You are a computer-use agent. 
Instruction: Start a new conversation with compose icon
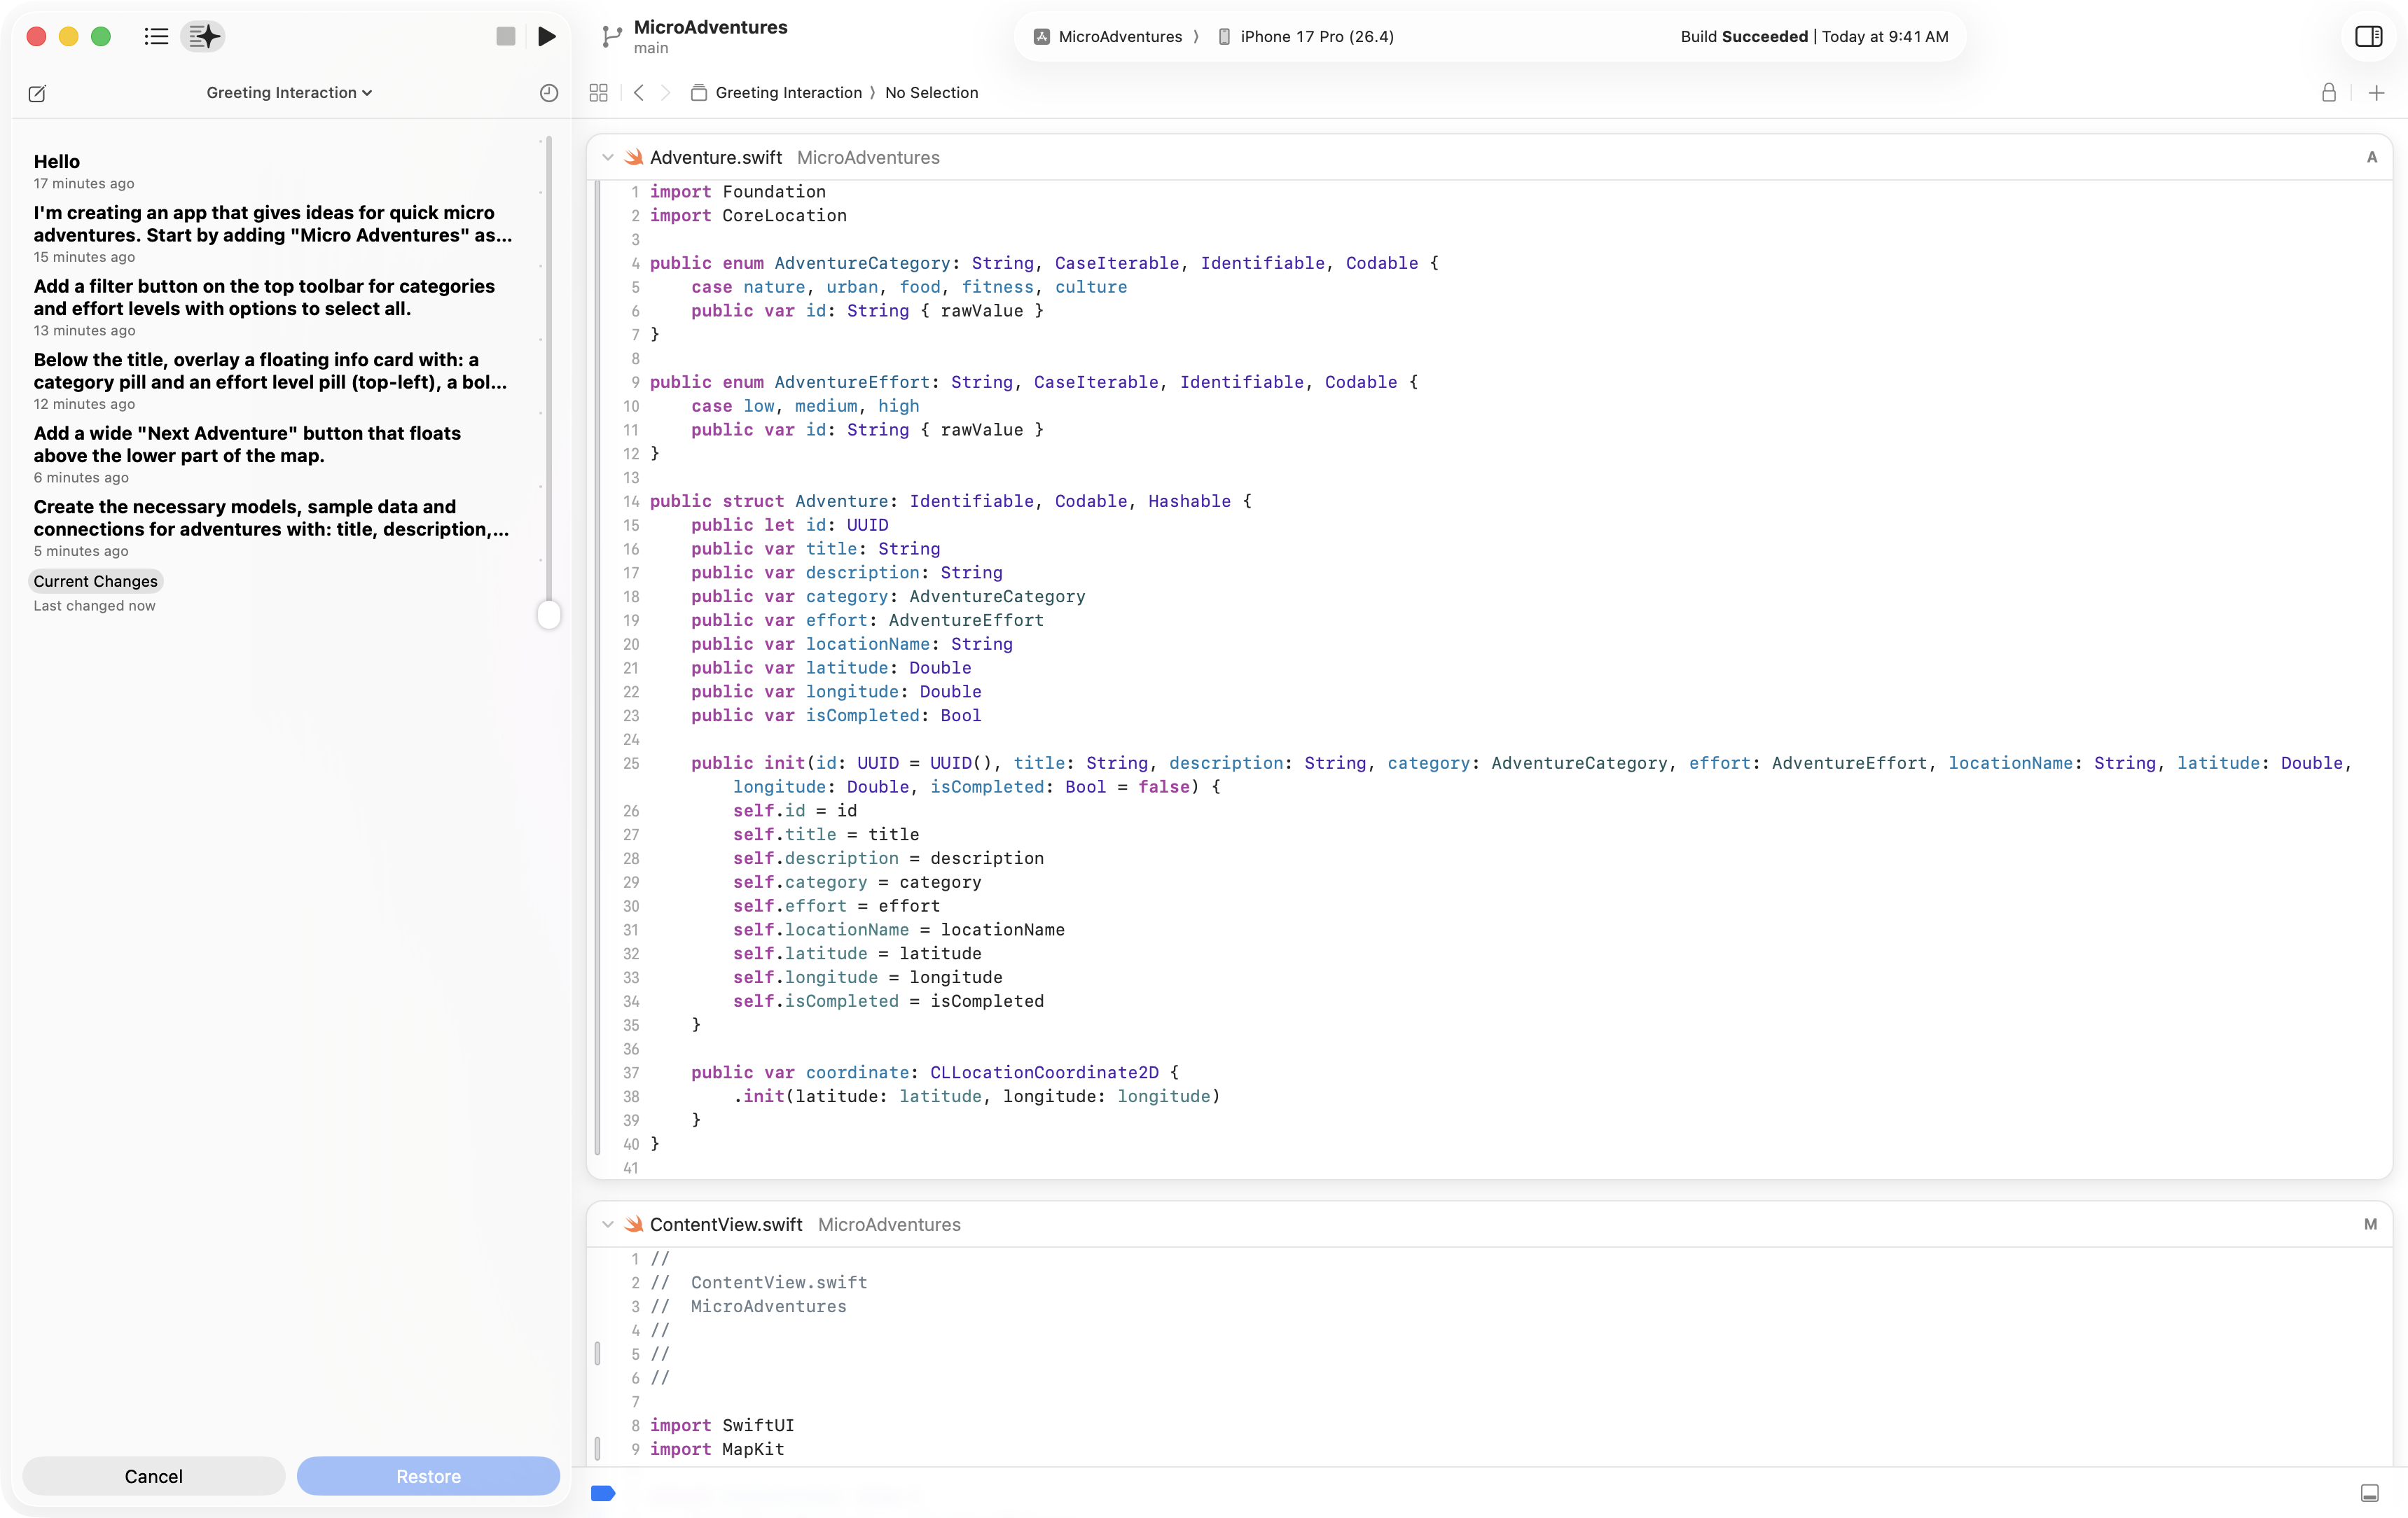point(37,93)
